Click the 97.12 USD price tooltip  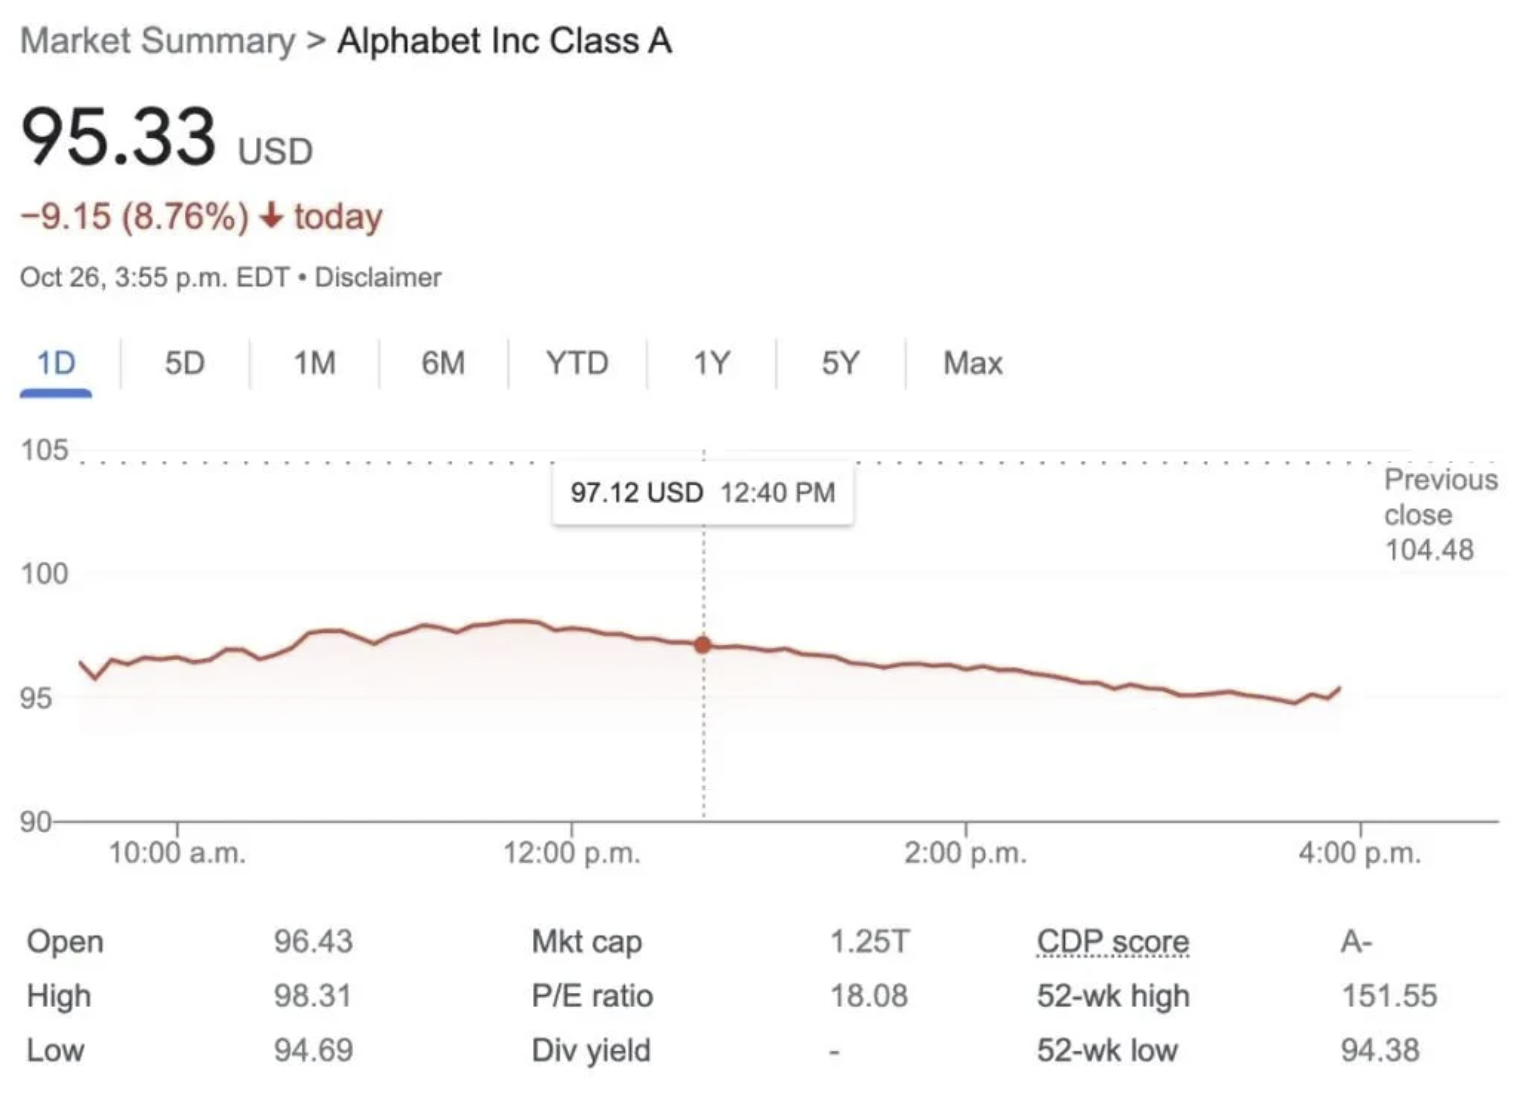coord(703,493)
